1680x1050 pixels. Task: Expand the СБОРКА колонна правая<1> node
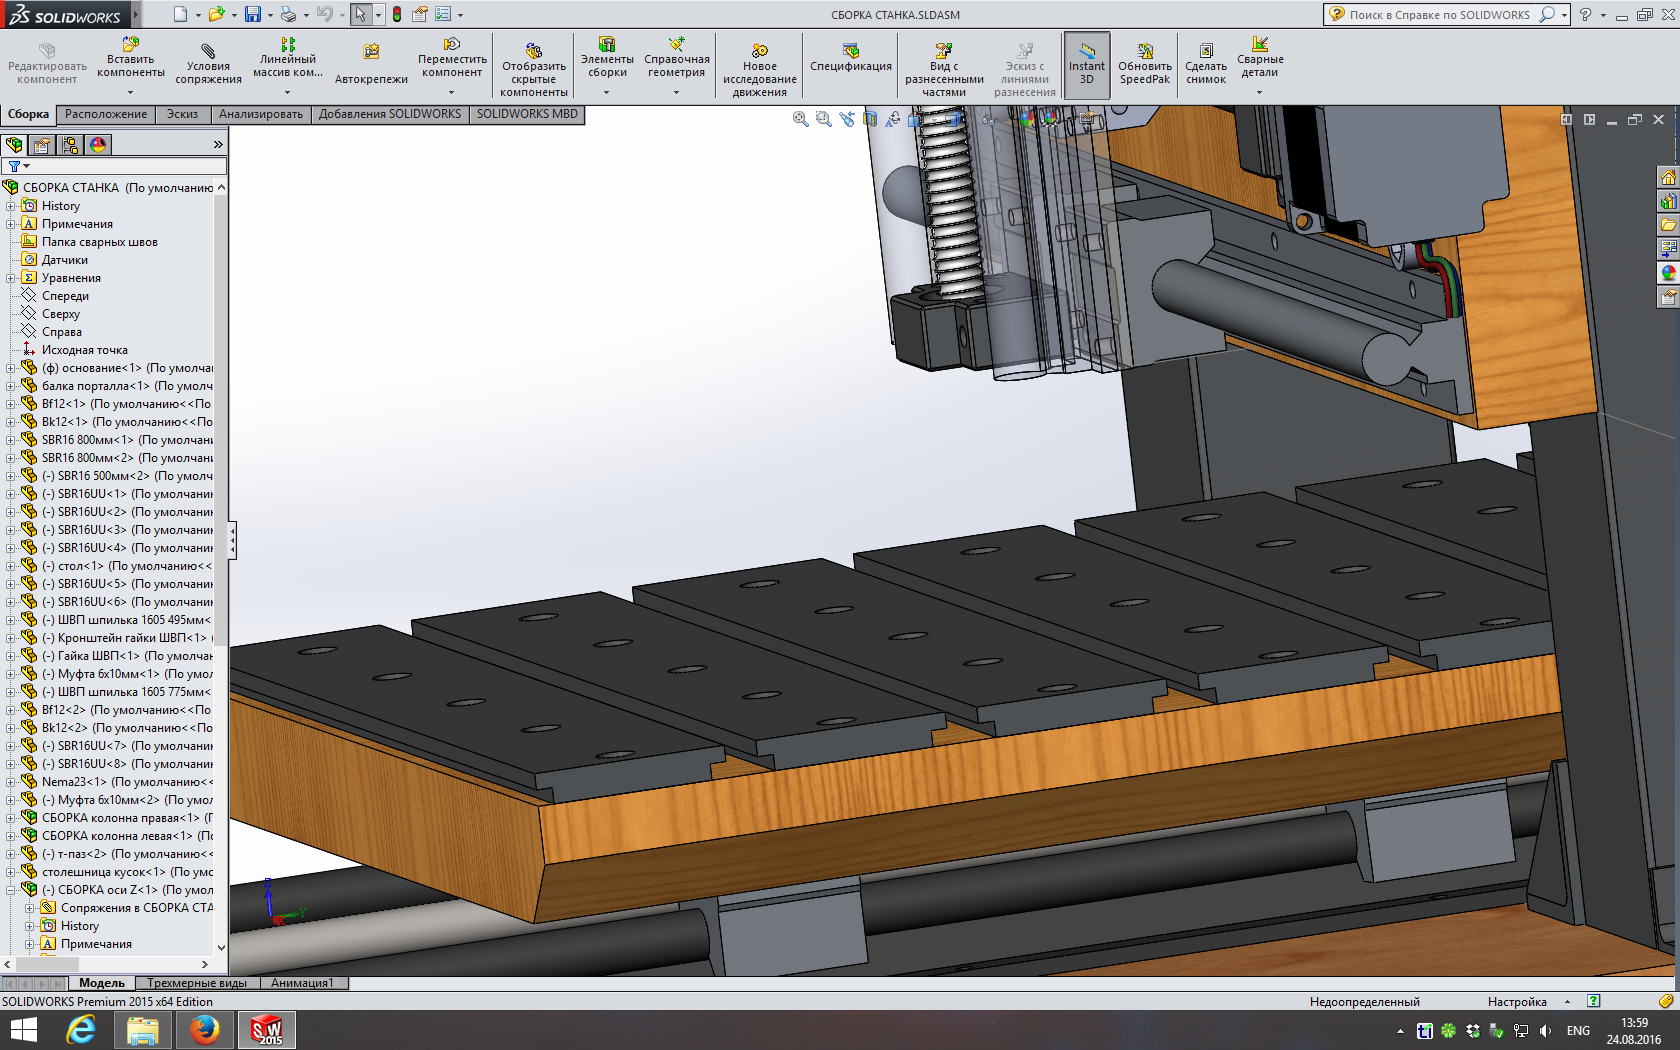pos(11,818)
